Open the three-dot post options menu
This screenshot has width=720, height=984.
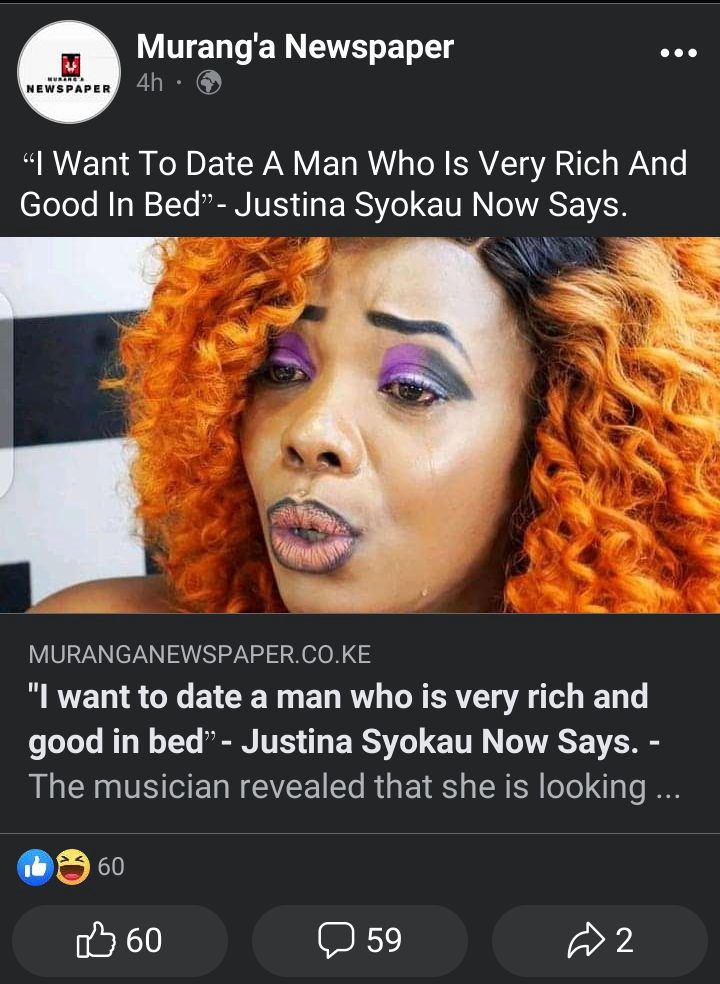tap(679, 53)
